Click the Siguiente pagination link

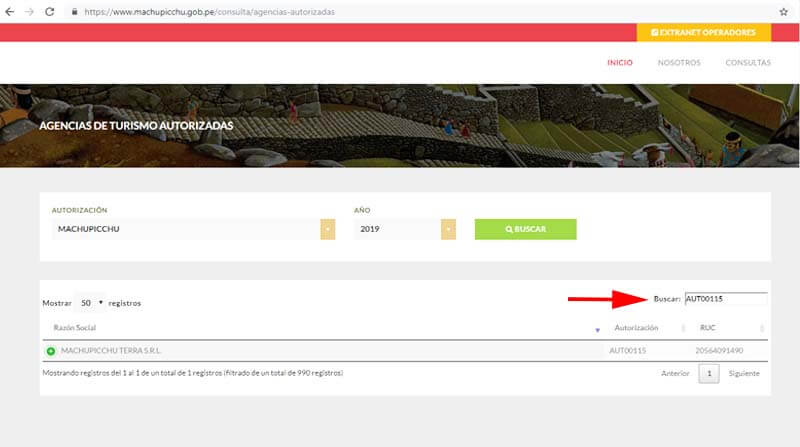point(743,373)
